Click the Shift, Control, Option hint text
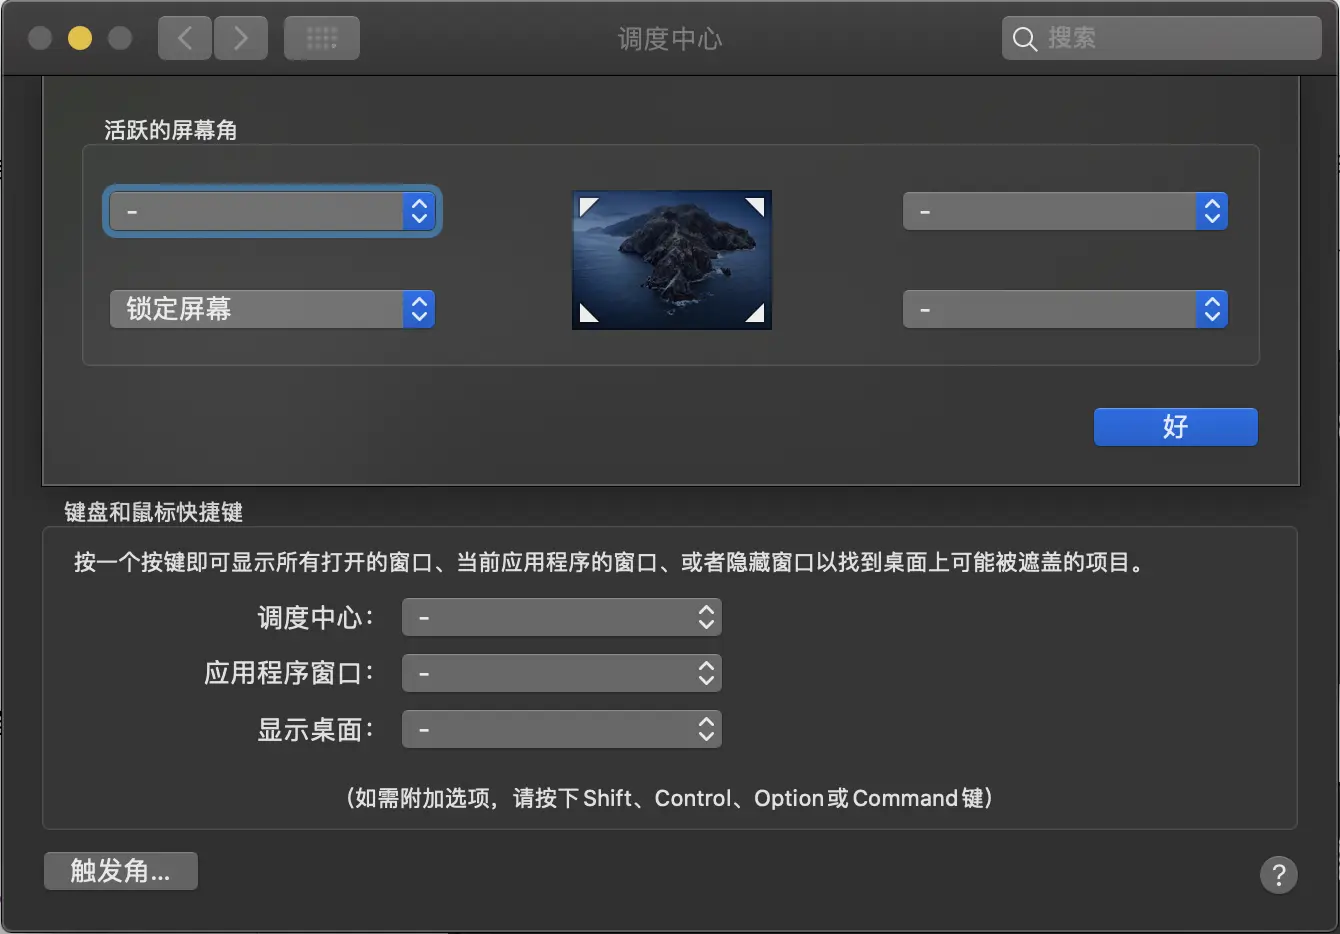 pyautogui.click(x=669, y=798)
